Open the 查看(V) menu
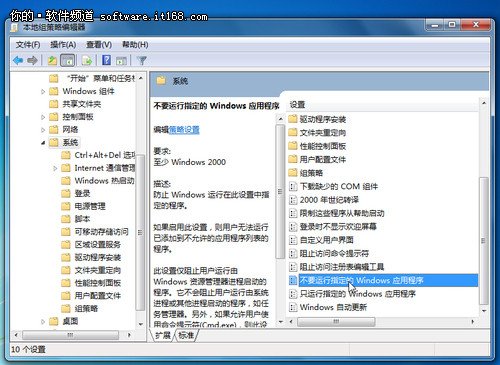Viewport: 500px width, 365px height. (x=99, y=44)
